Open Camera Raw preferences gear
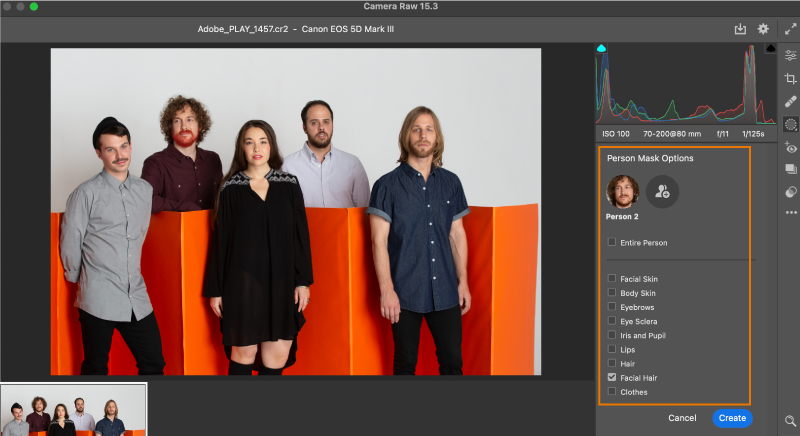 click(x=763, y=29)
